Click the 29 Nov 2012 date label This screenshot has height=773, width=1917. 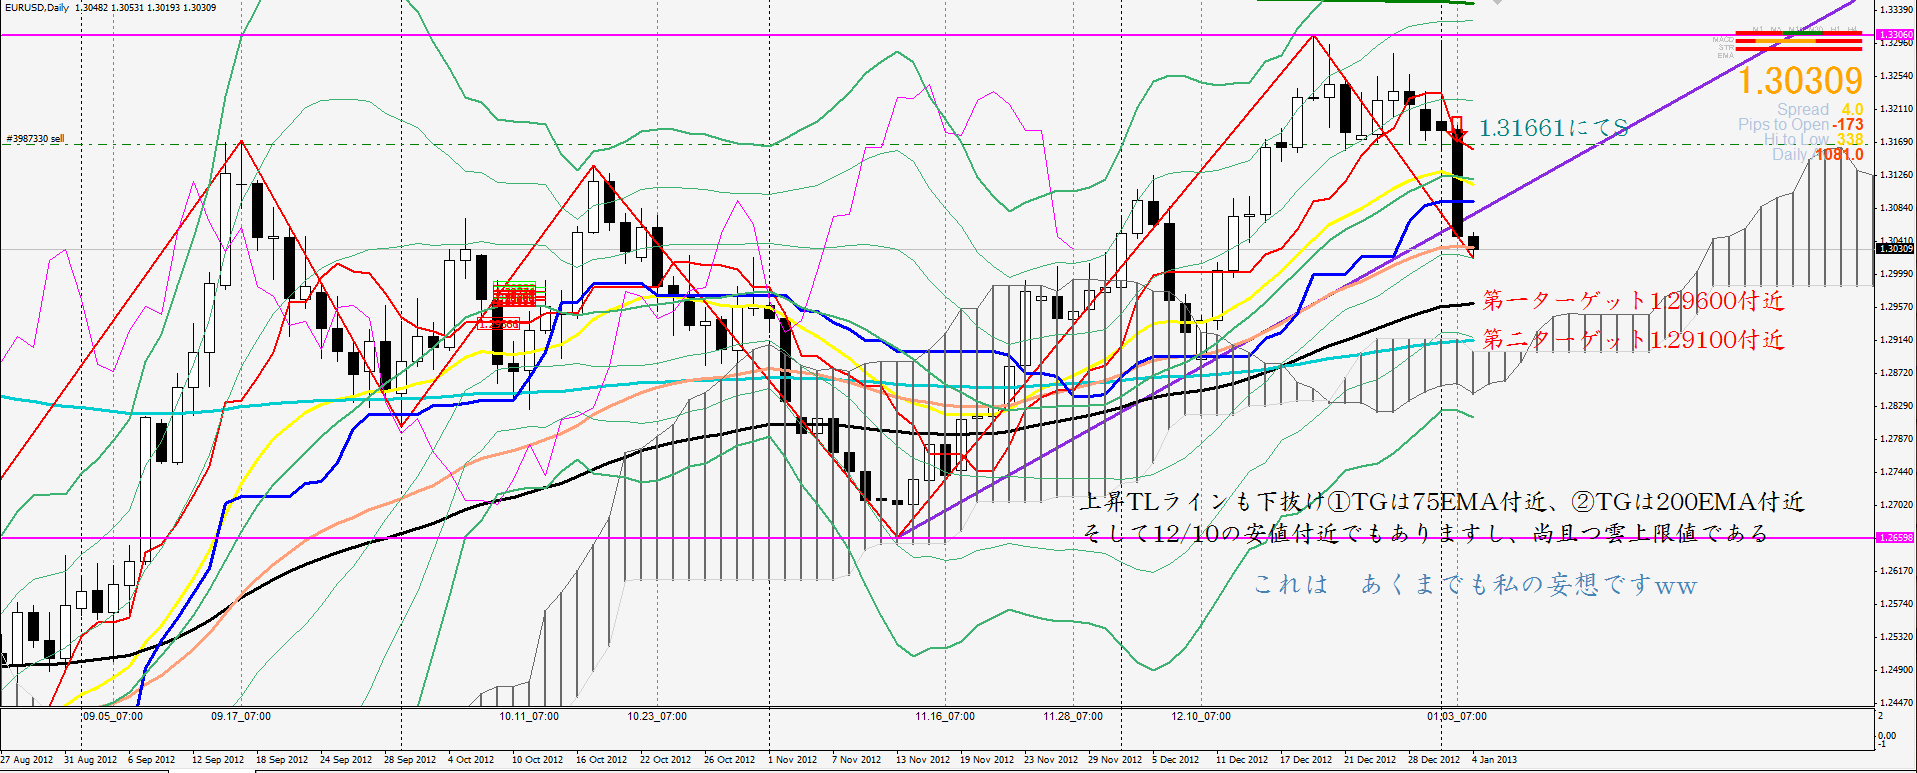(x=1114, y=760)
